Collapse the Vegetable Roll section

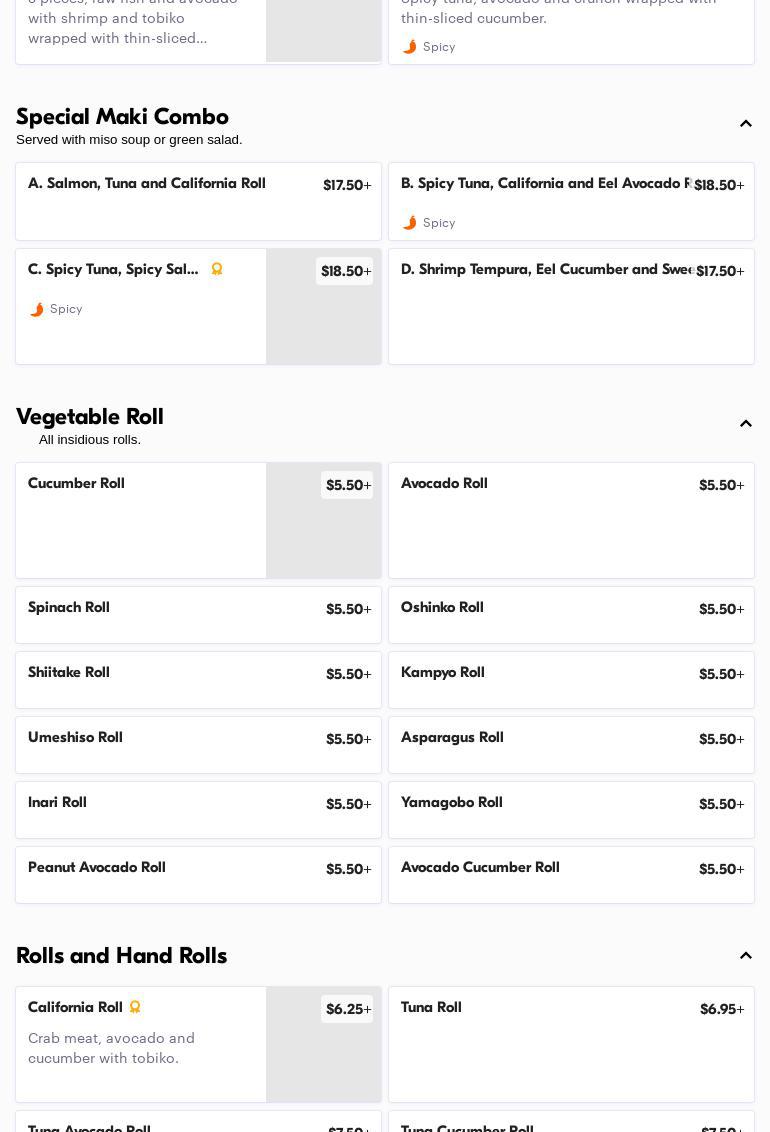pos(745,424)
